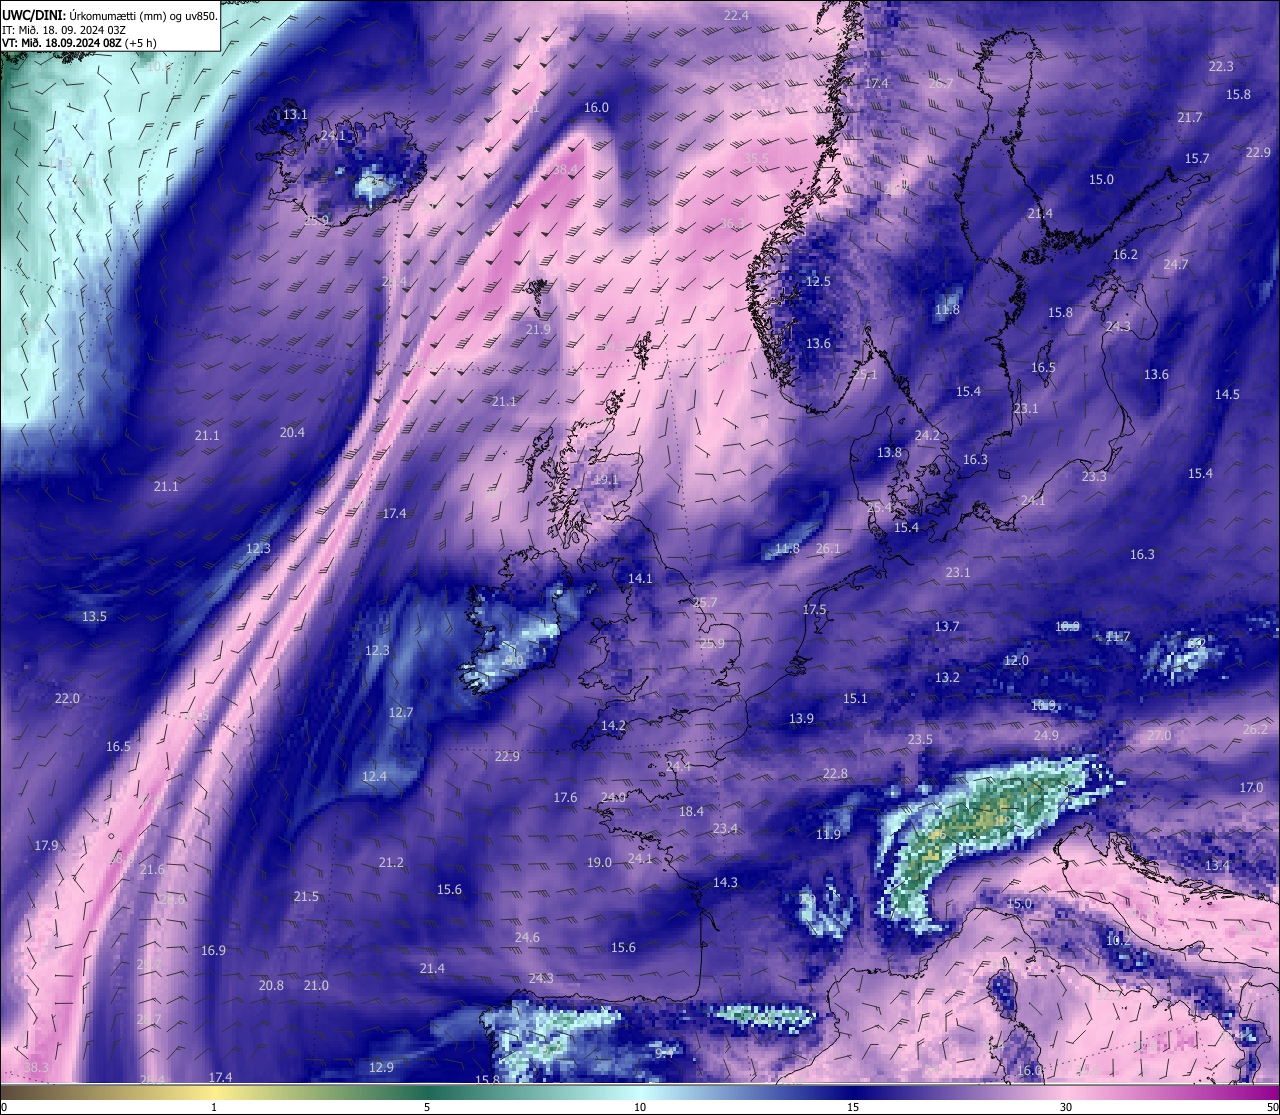Click the 26.1 value over the North Sea
The image size is (1280, 1115).
828,549
